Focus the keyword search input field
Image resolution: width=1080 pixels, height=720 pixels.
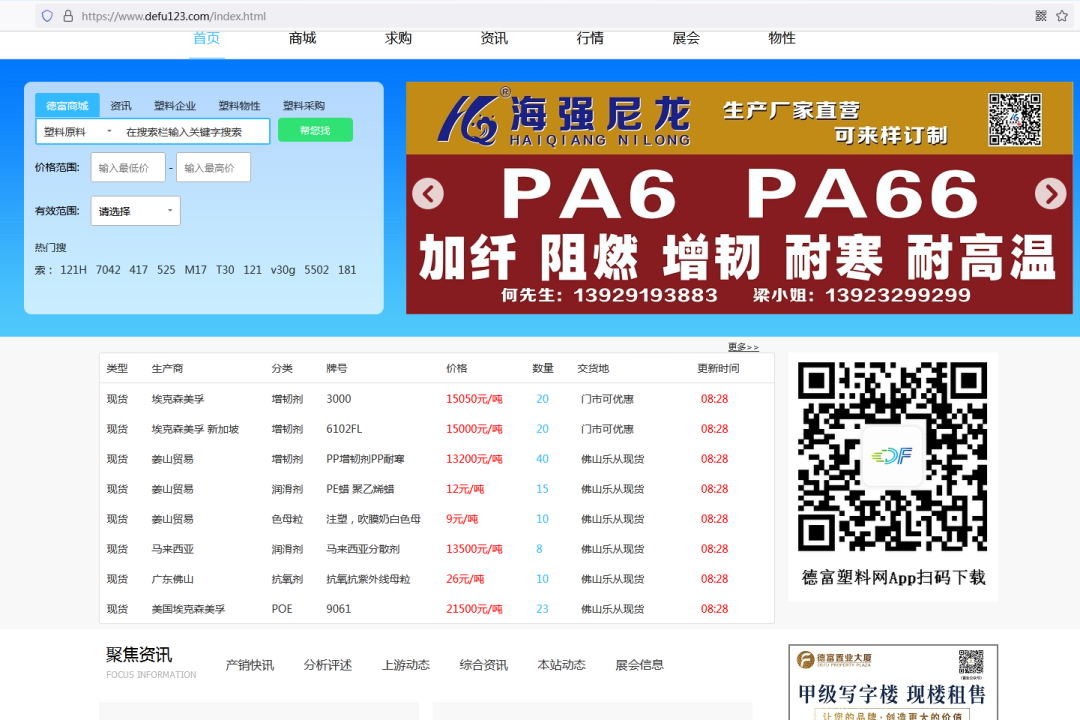193,132
